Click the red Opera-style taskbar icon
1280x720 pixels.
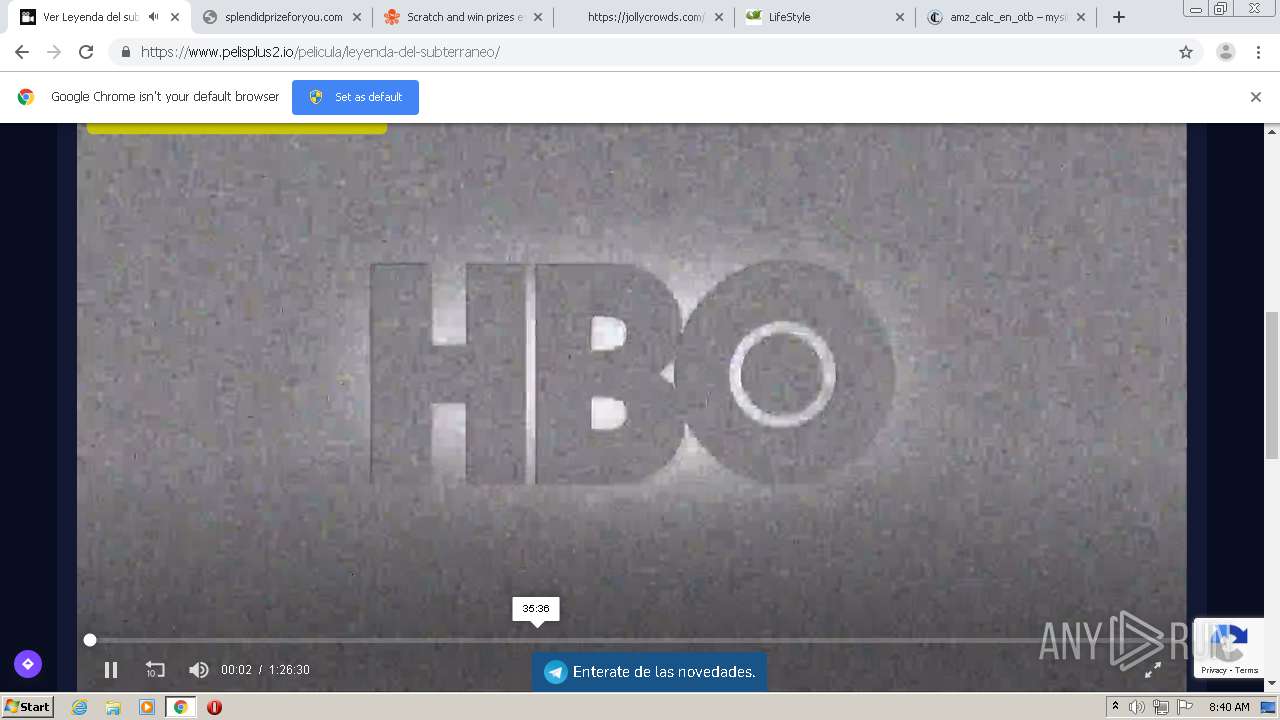214,707
